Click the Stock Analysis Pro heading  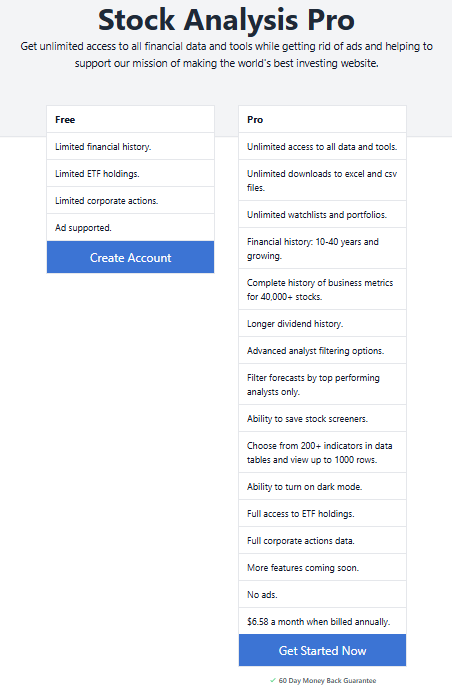(226, 20)
